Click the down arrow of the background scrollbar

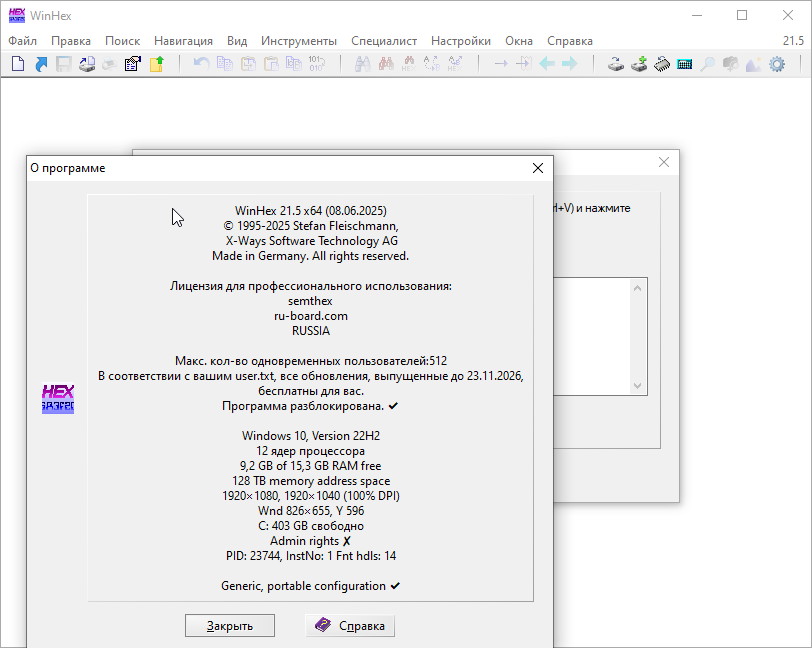click(637, 385)
